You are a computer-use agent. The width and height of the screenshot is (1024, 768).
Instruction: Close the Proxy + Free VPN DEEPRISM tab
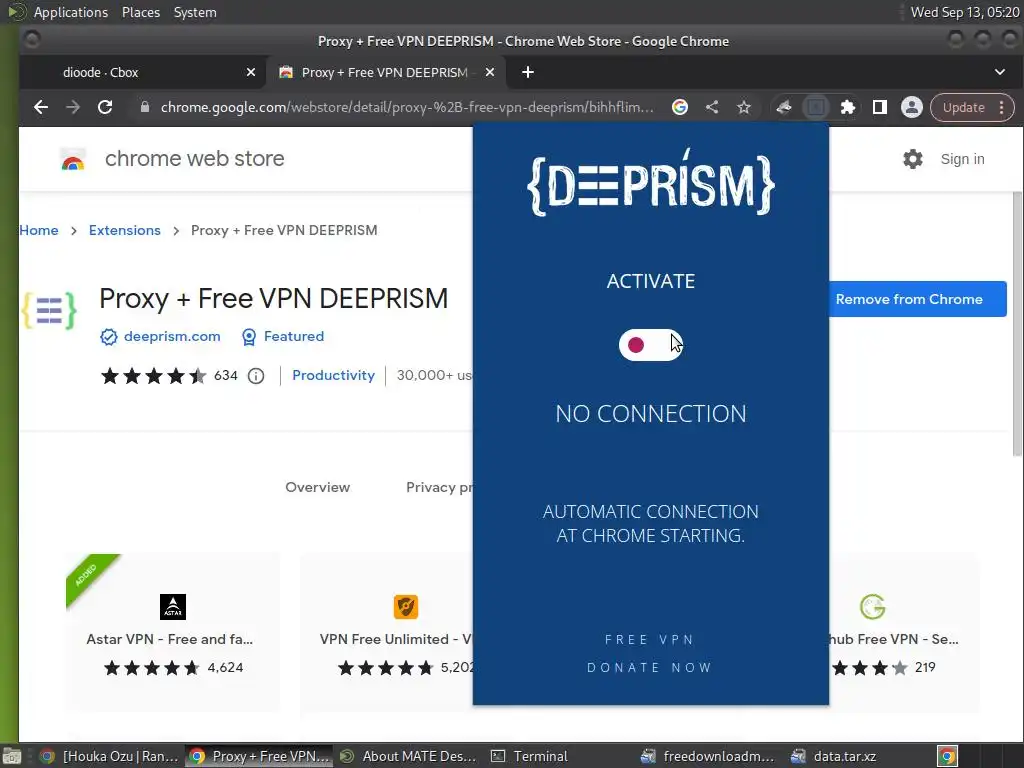490,72
